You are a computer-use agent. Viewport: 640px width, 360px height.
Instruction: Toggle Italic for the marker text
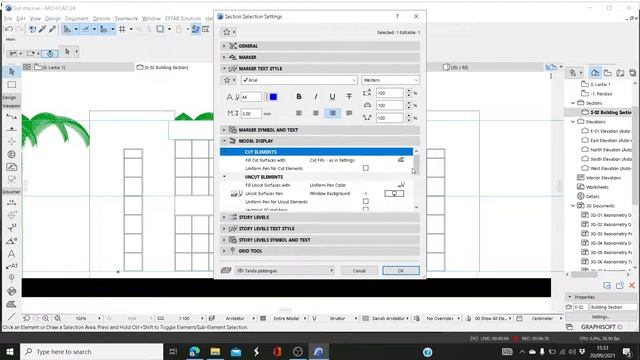tap(316, 96)
